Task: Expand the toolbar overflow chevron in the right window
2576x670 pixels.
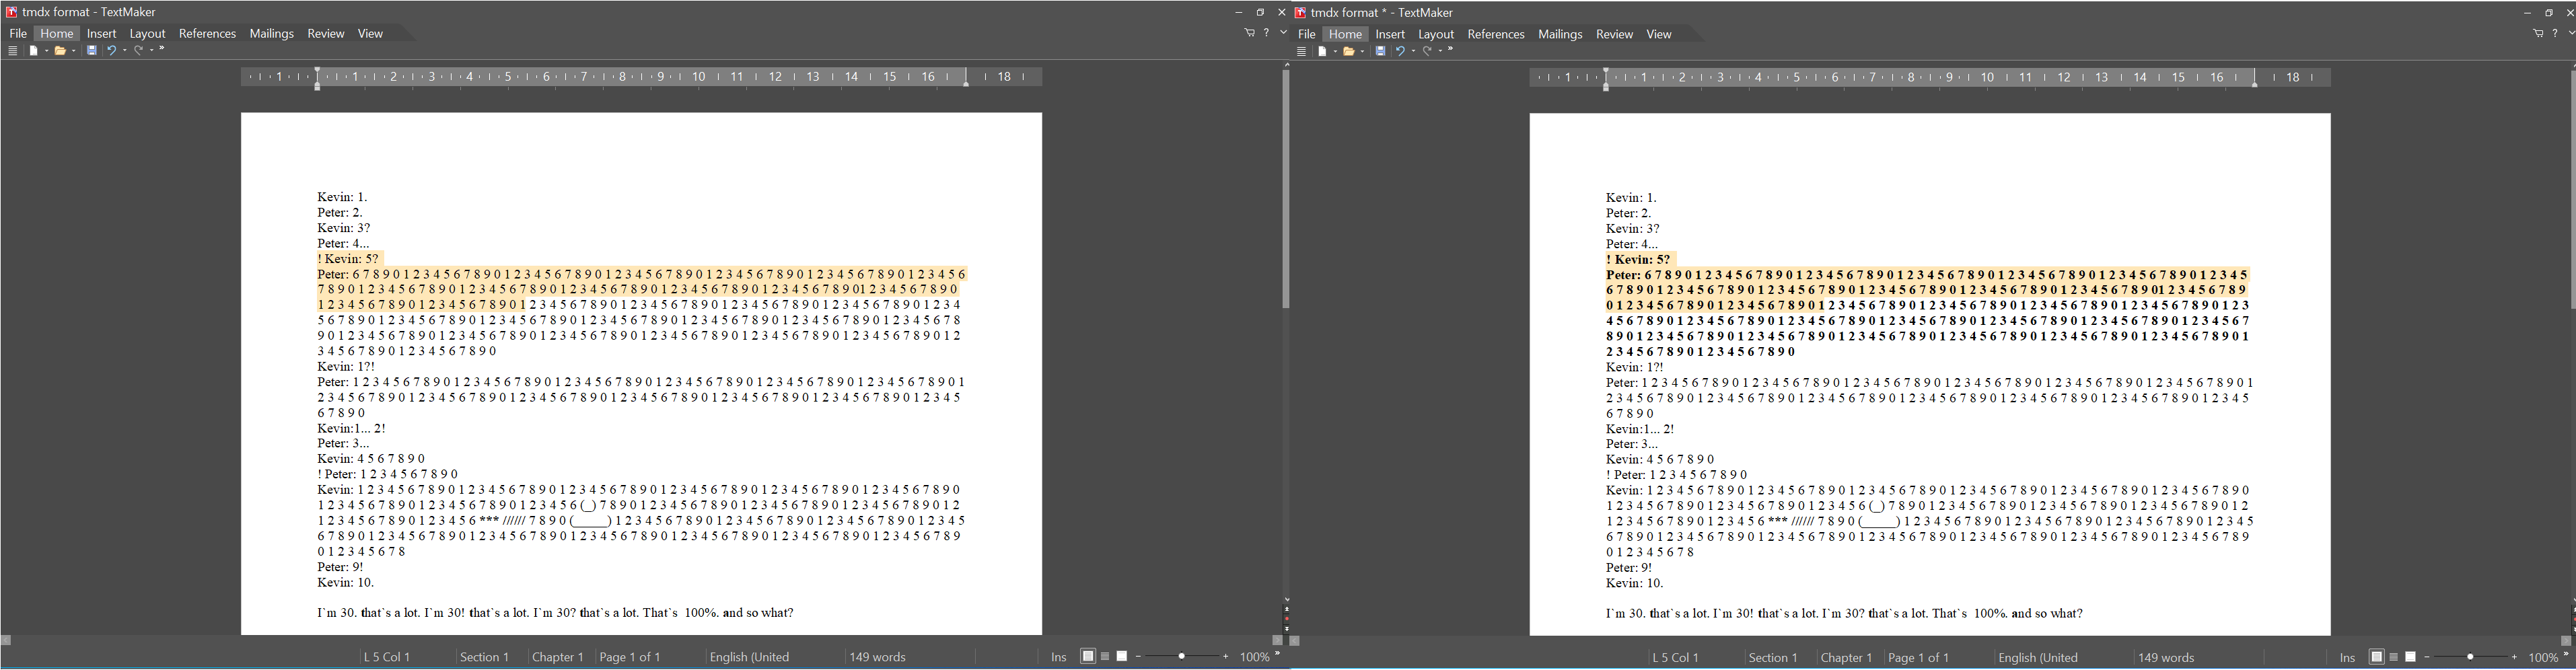Action: tap(1451, 50)
